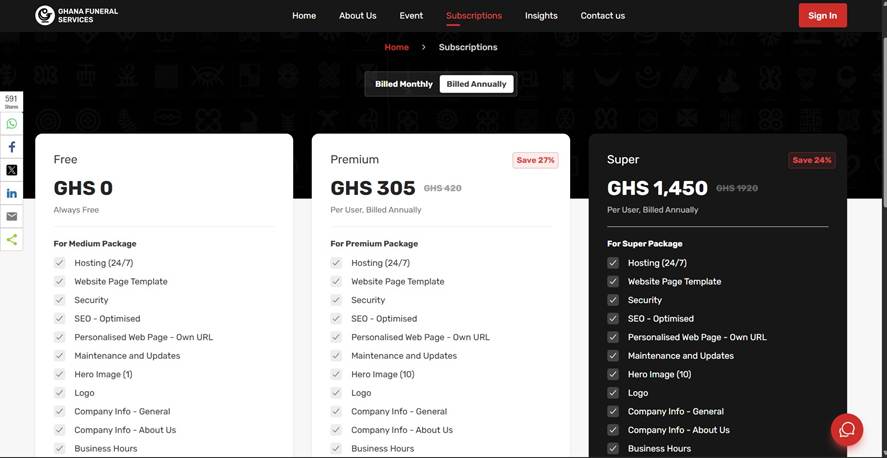This screenshot has height=458, width=887.
Task: Toggle Premium plan Personalised Web Page checkbox
Action: tap(336, 338)
